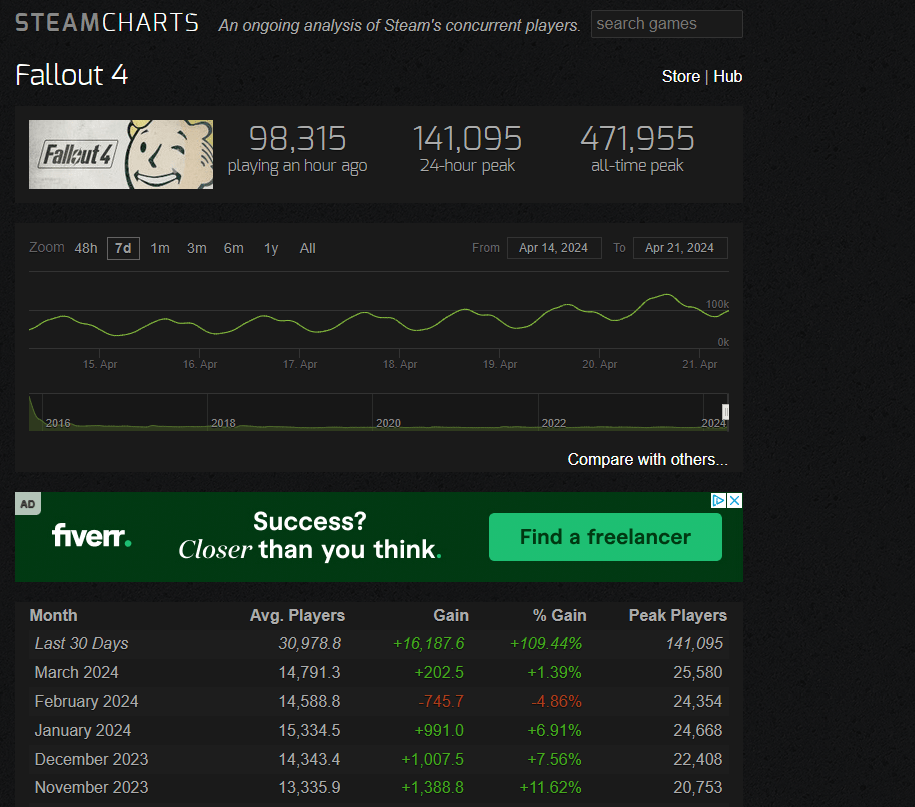Set chart zoom to 6m

pos(233,249)
